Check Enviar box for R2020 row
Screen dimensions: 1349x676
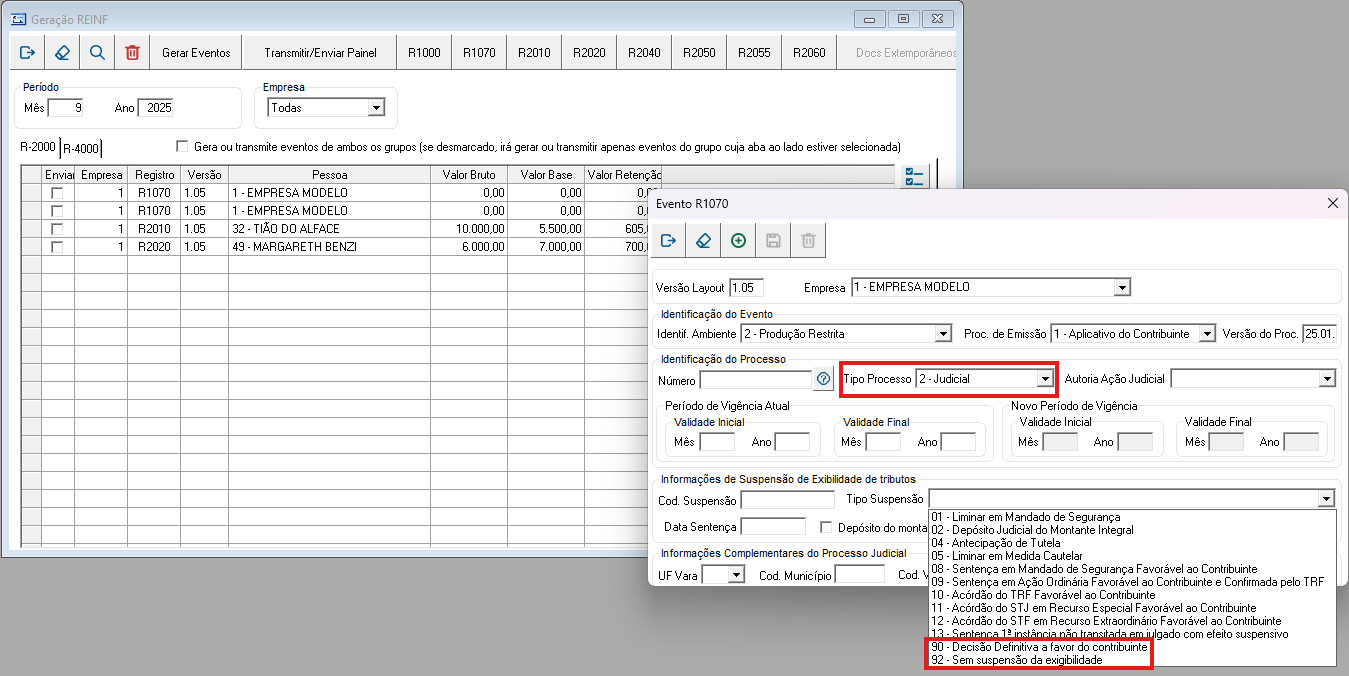57,247
